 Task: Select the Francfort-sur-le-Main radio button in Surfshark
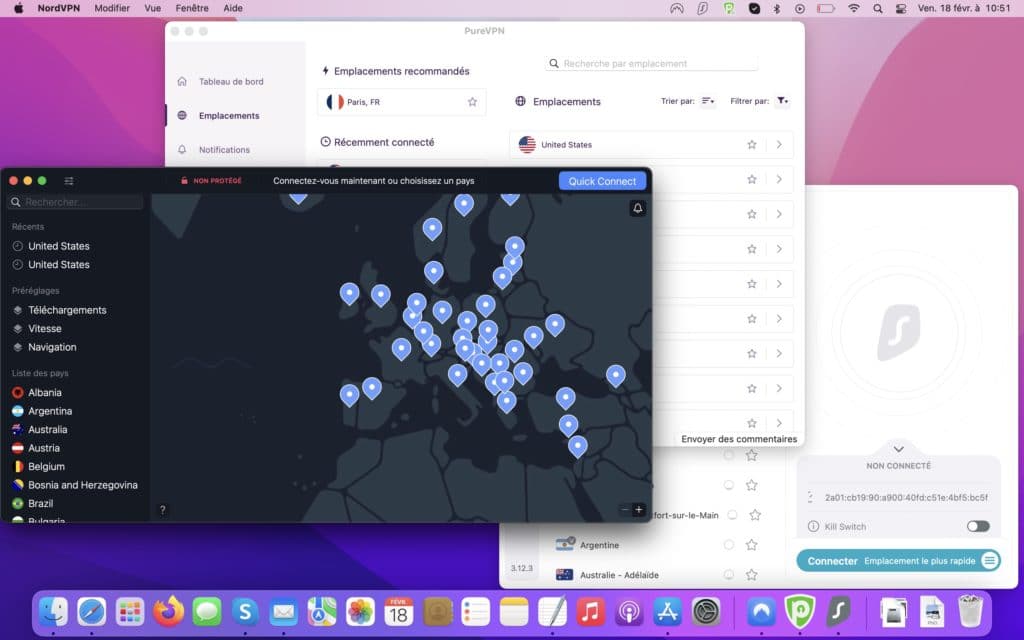point(733,515)
